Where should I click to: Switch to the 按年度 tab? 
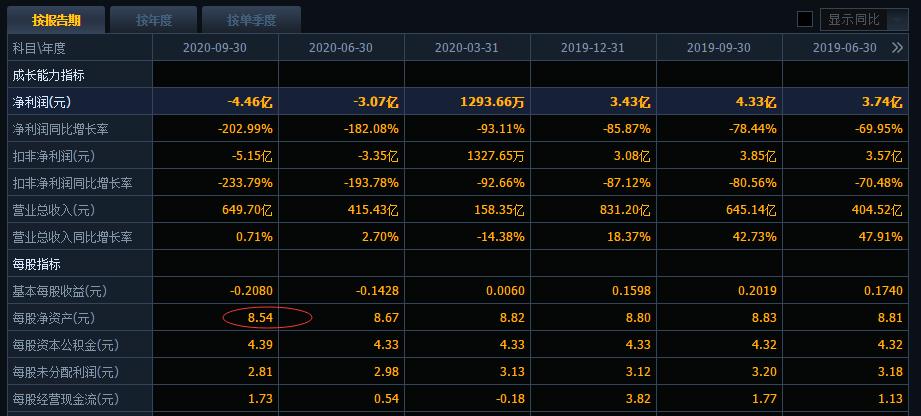[154, 21]
